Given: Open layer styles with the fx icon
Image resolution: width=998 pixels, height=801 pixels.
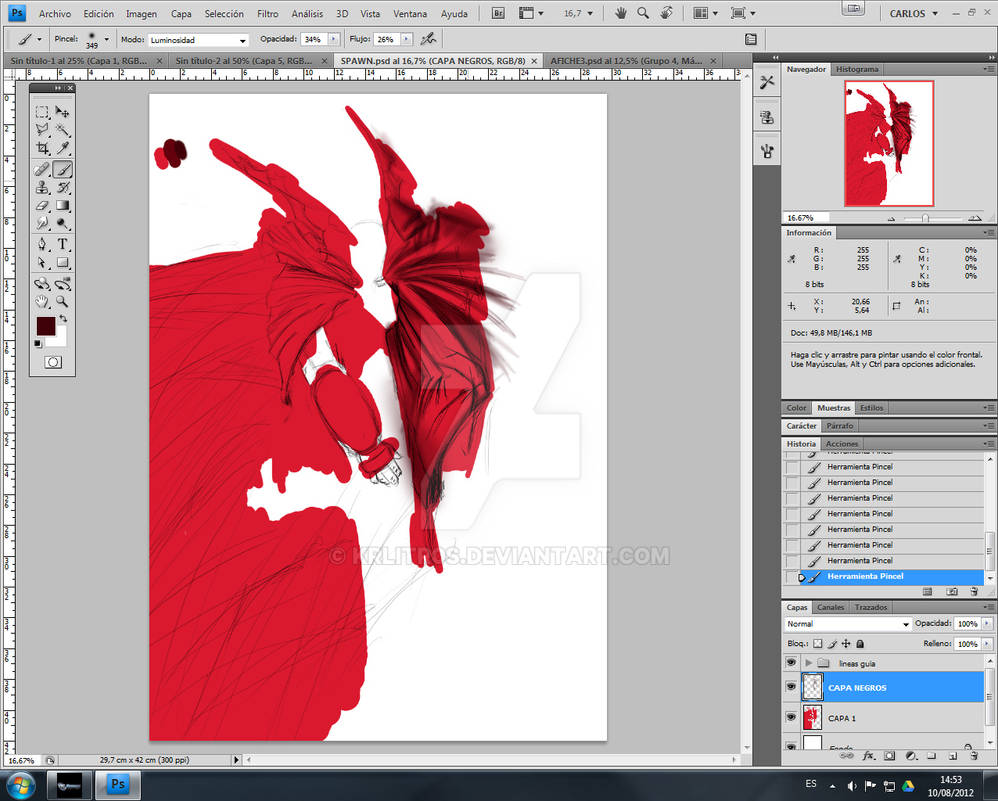Looking at the screenshot, I should pyautogui.click(x=868, y=756).
